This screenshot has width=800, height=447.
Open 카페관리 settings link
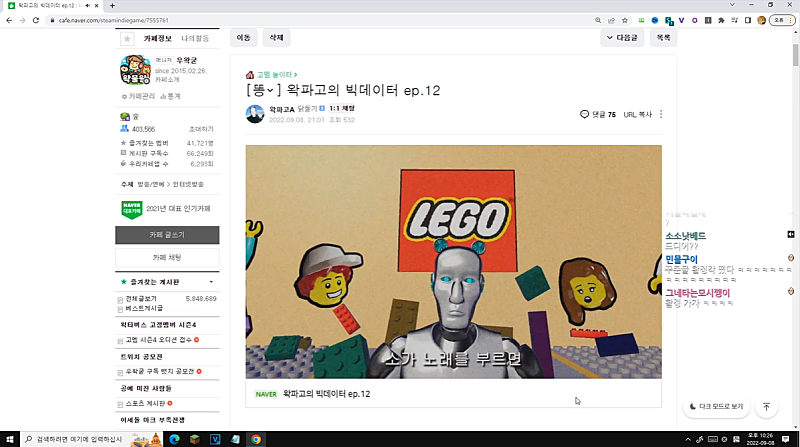(x=138, y=96)
